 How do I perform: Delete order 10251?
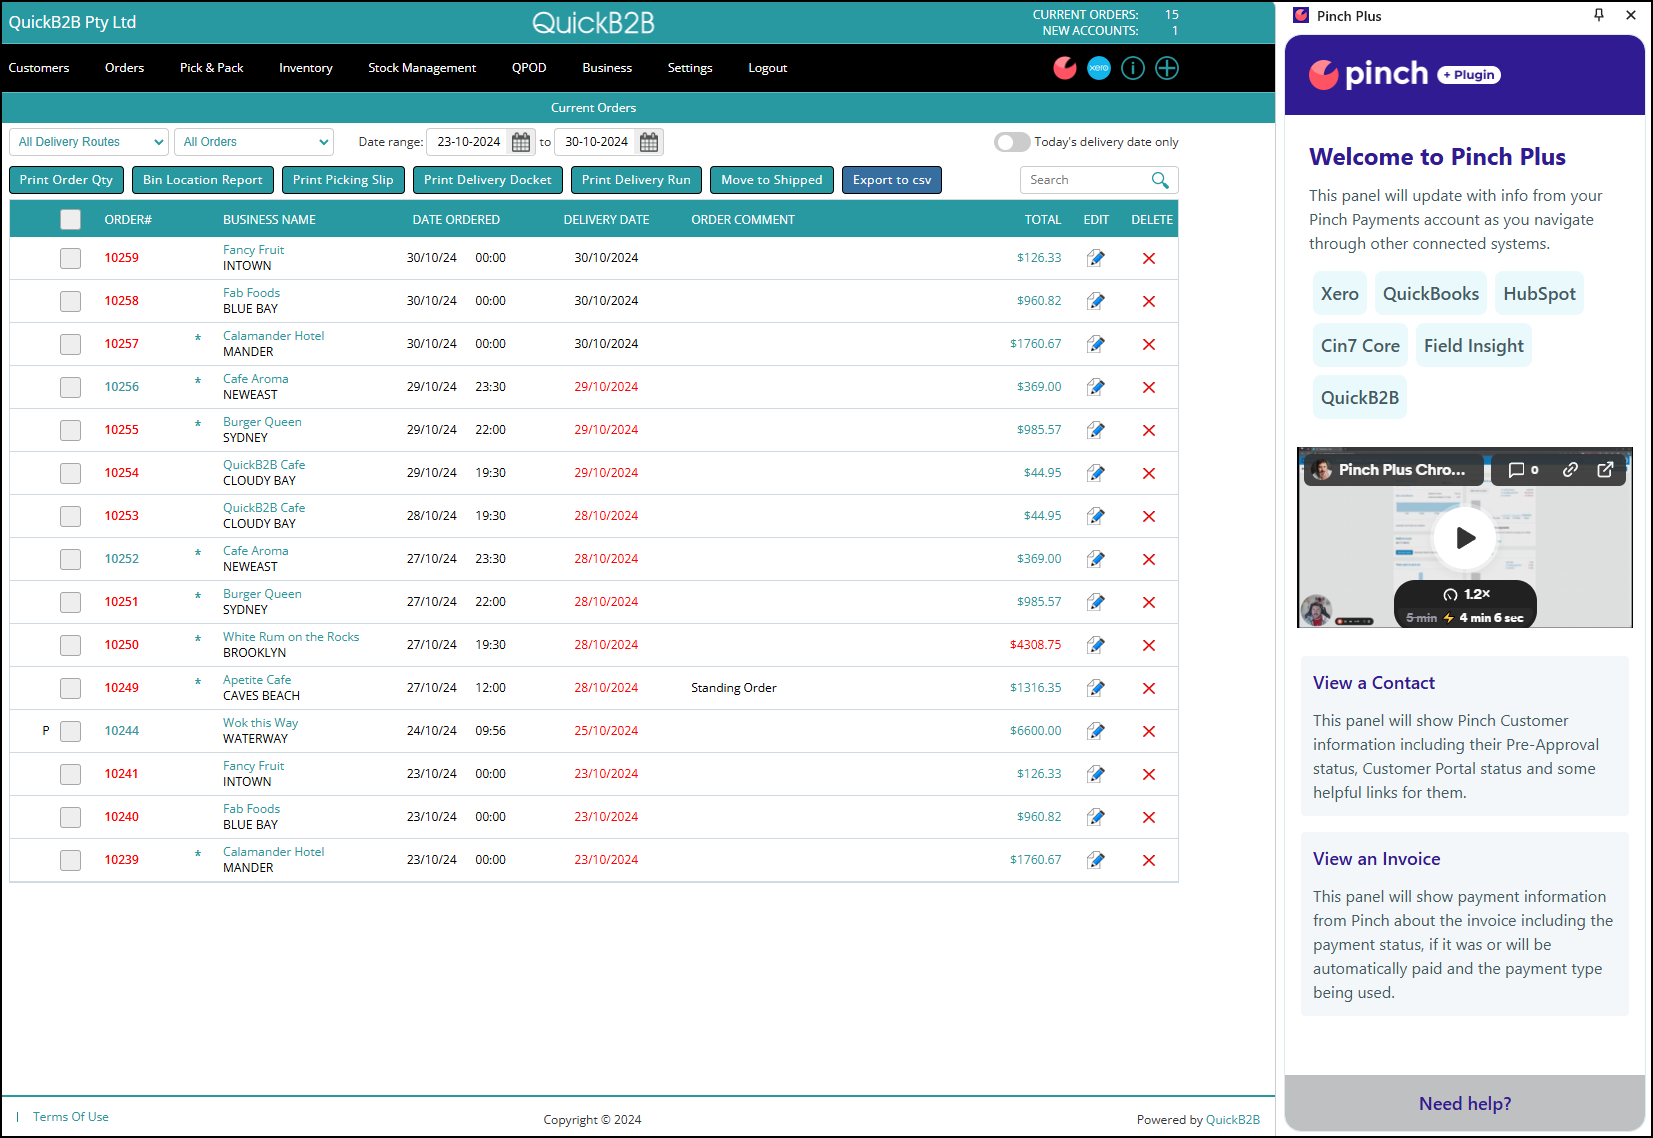tap(1149, 602)
